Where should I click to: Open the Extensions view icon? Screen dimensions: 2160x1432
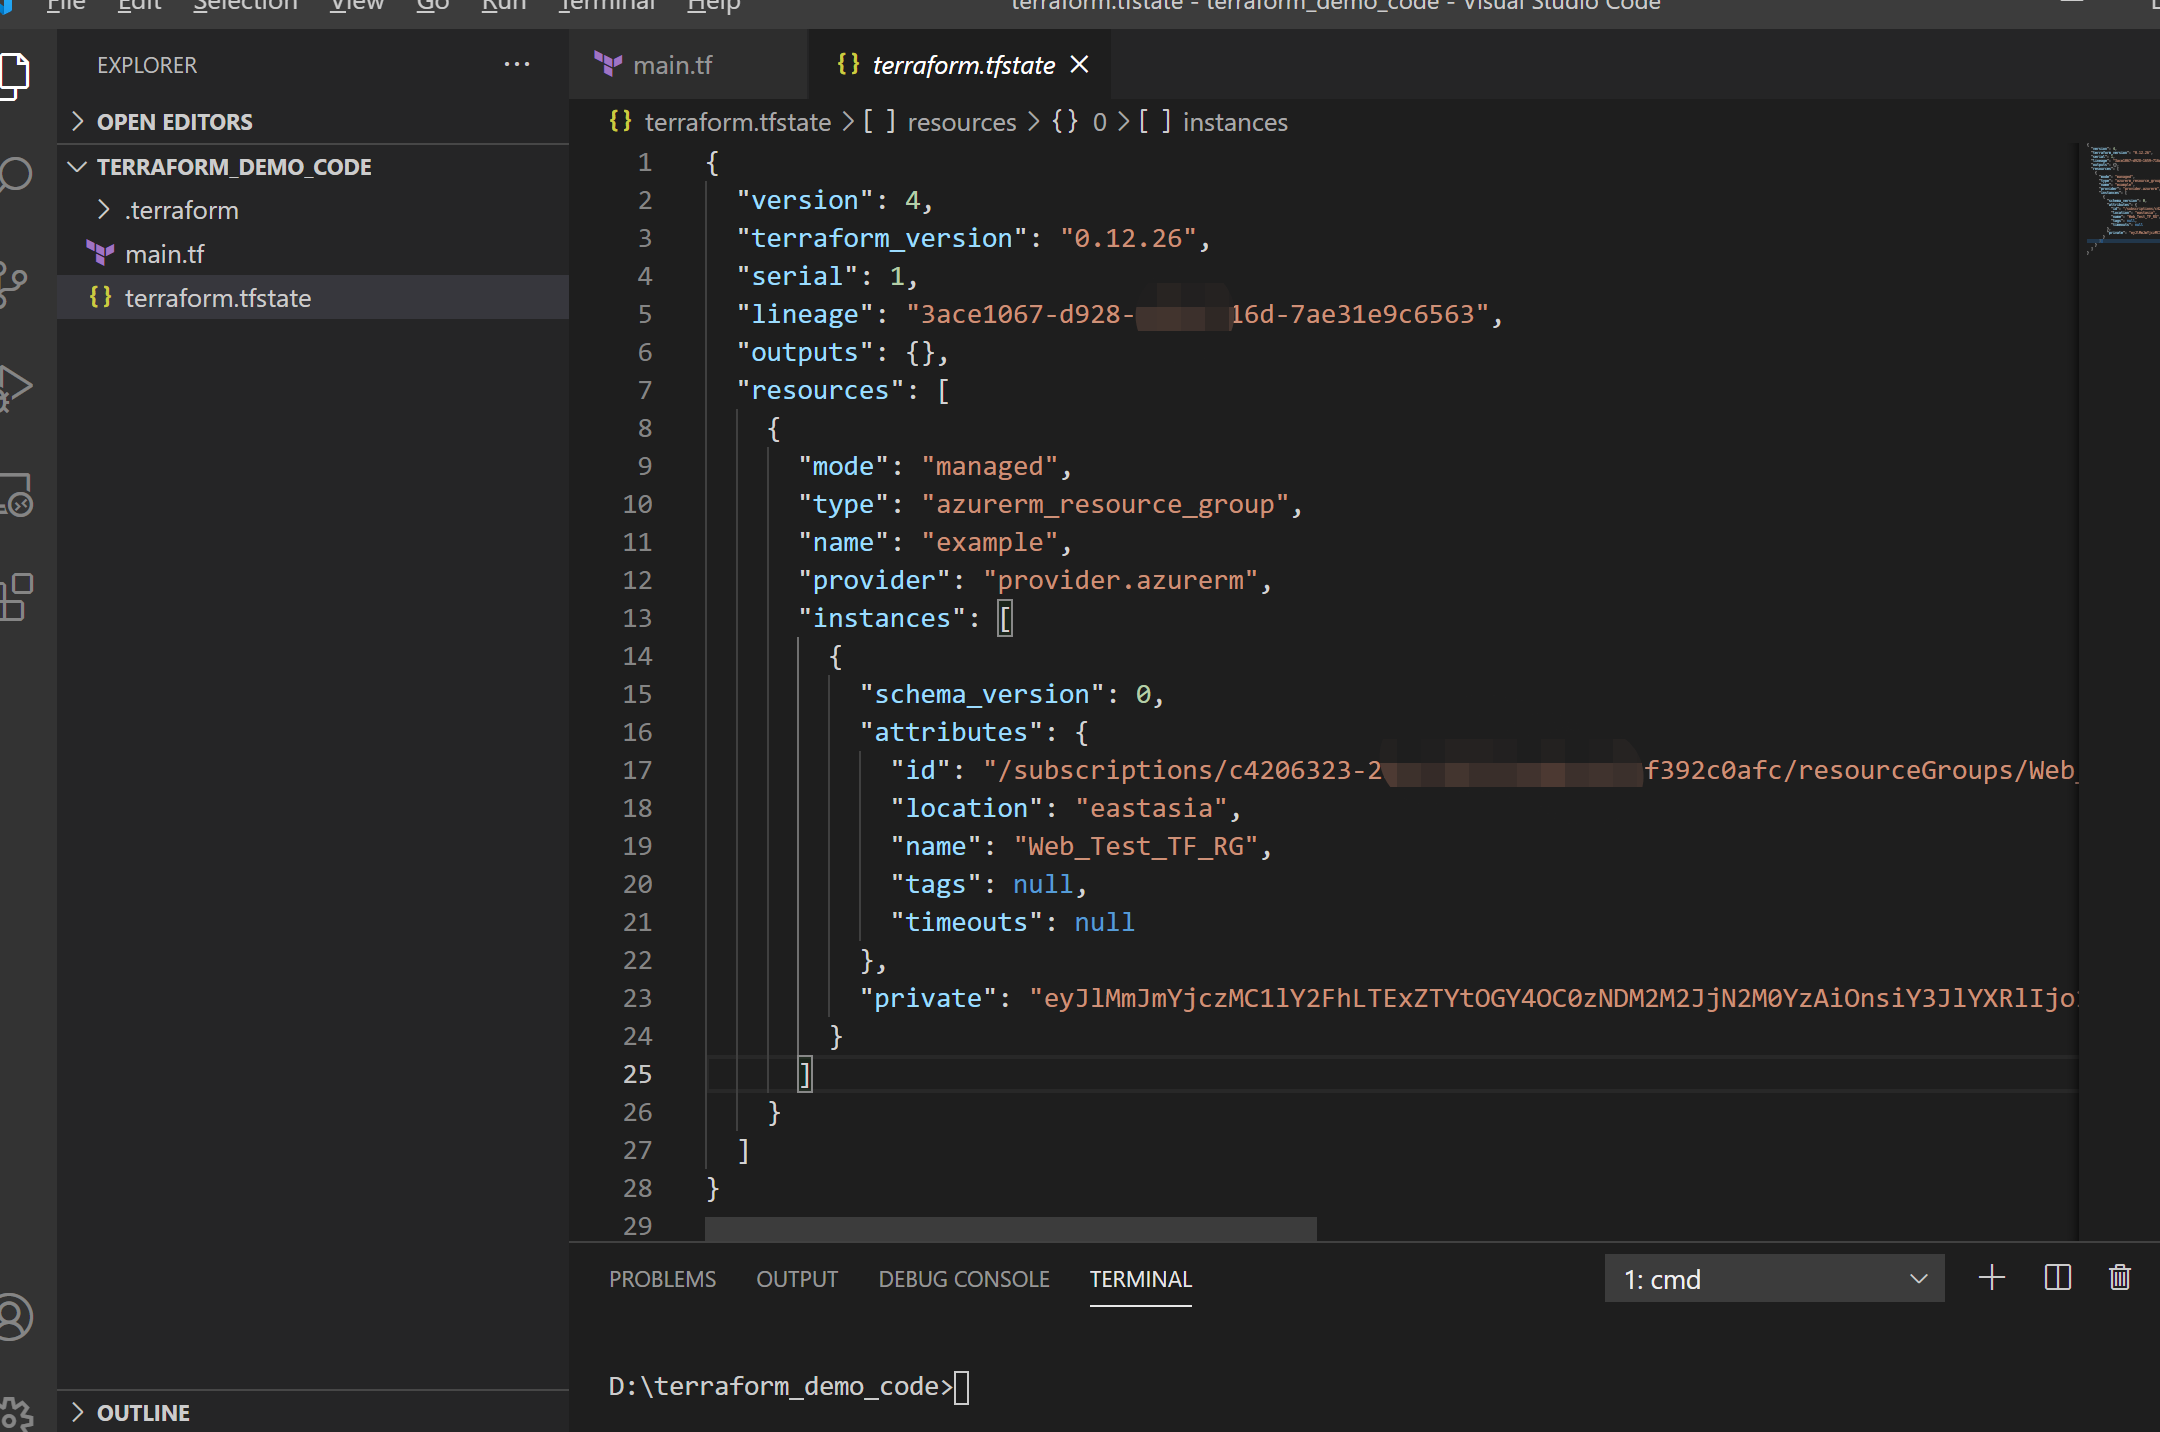click(16, 597)
